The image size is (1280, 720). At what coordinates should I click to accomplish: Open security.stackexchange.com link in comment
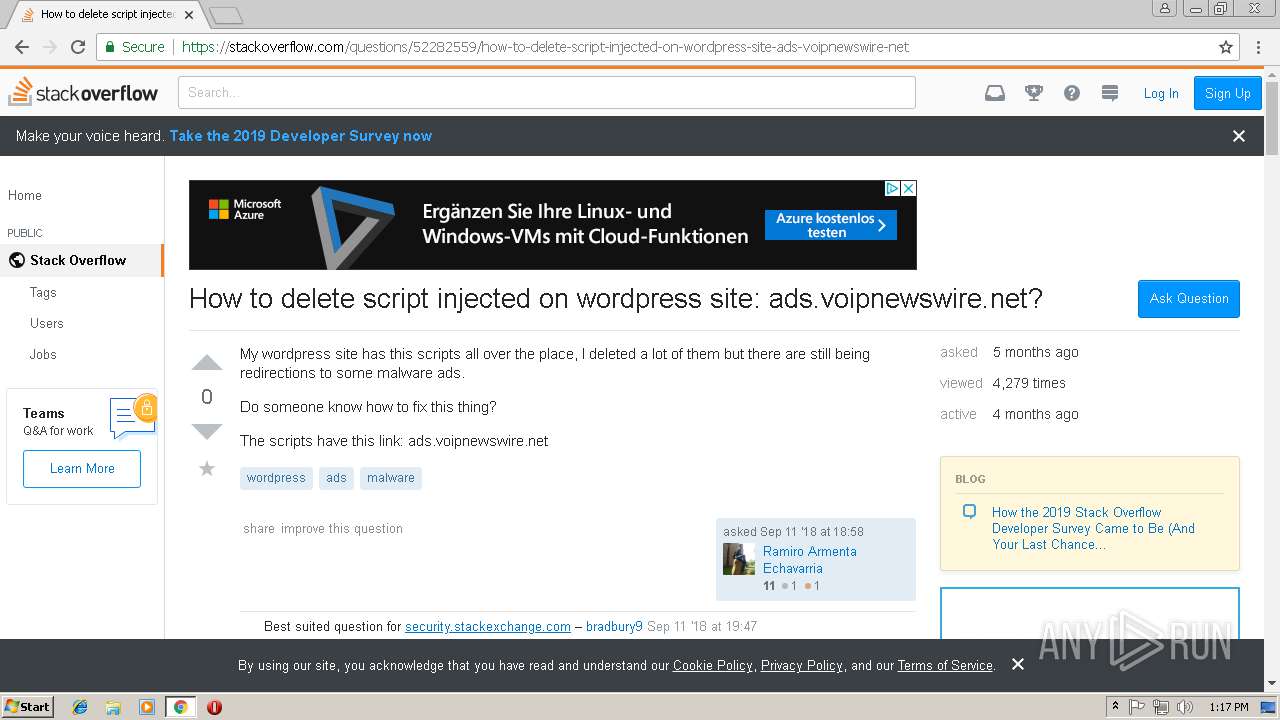pyautogui.click(x=488, y=626)
